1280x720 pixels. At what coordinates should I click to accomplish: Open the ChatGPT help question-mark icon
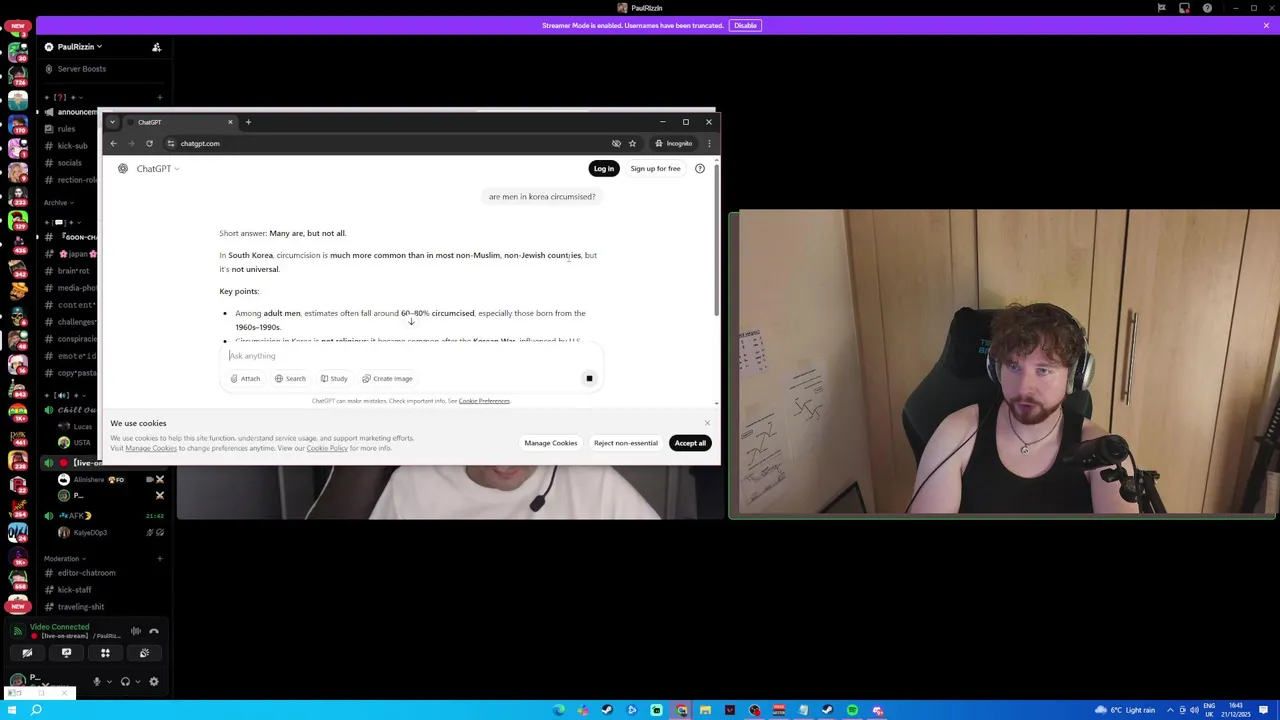pyautogui.click(x=700, y=168)
